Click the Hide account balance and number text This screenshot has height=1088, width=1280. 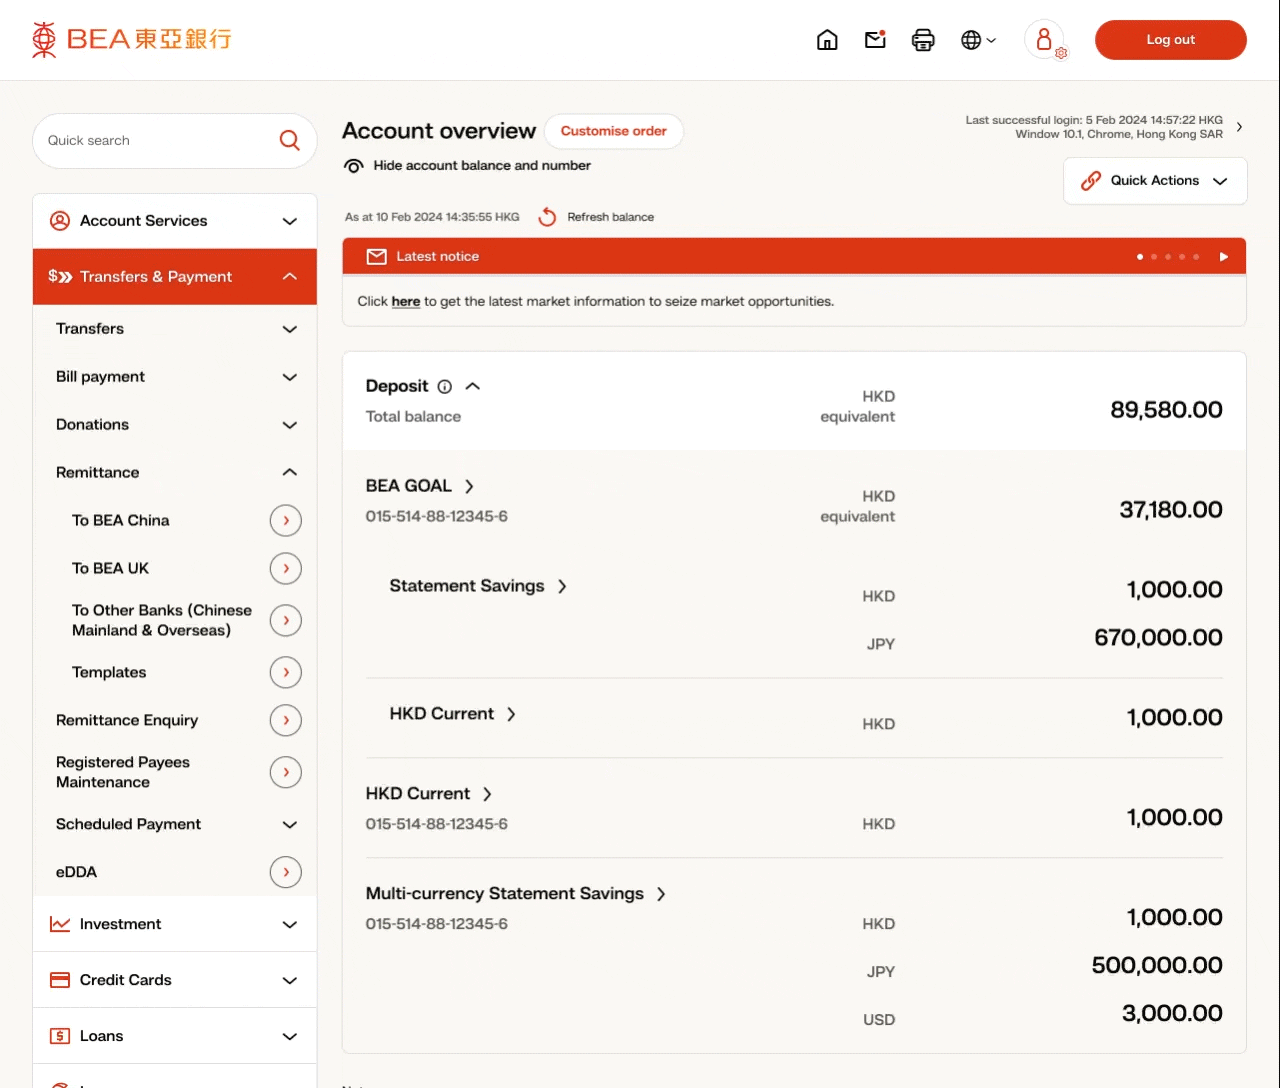pyautogui.click(x=482, y=166)
